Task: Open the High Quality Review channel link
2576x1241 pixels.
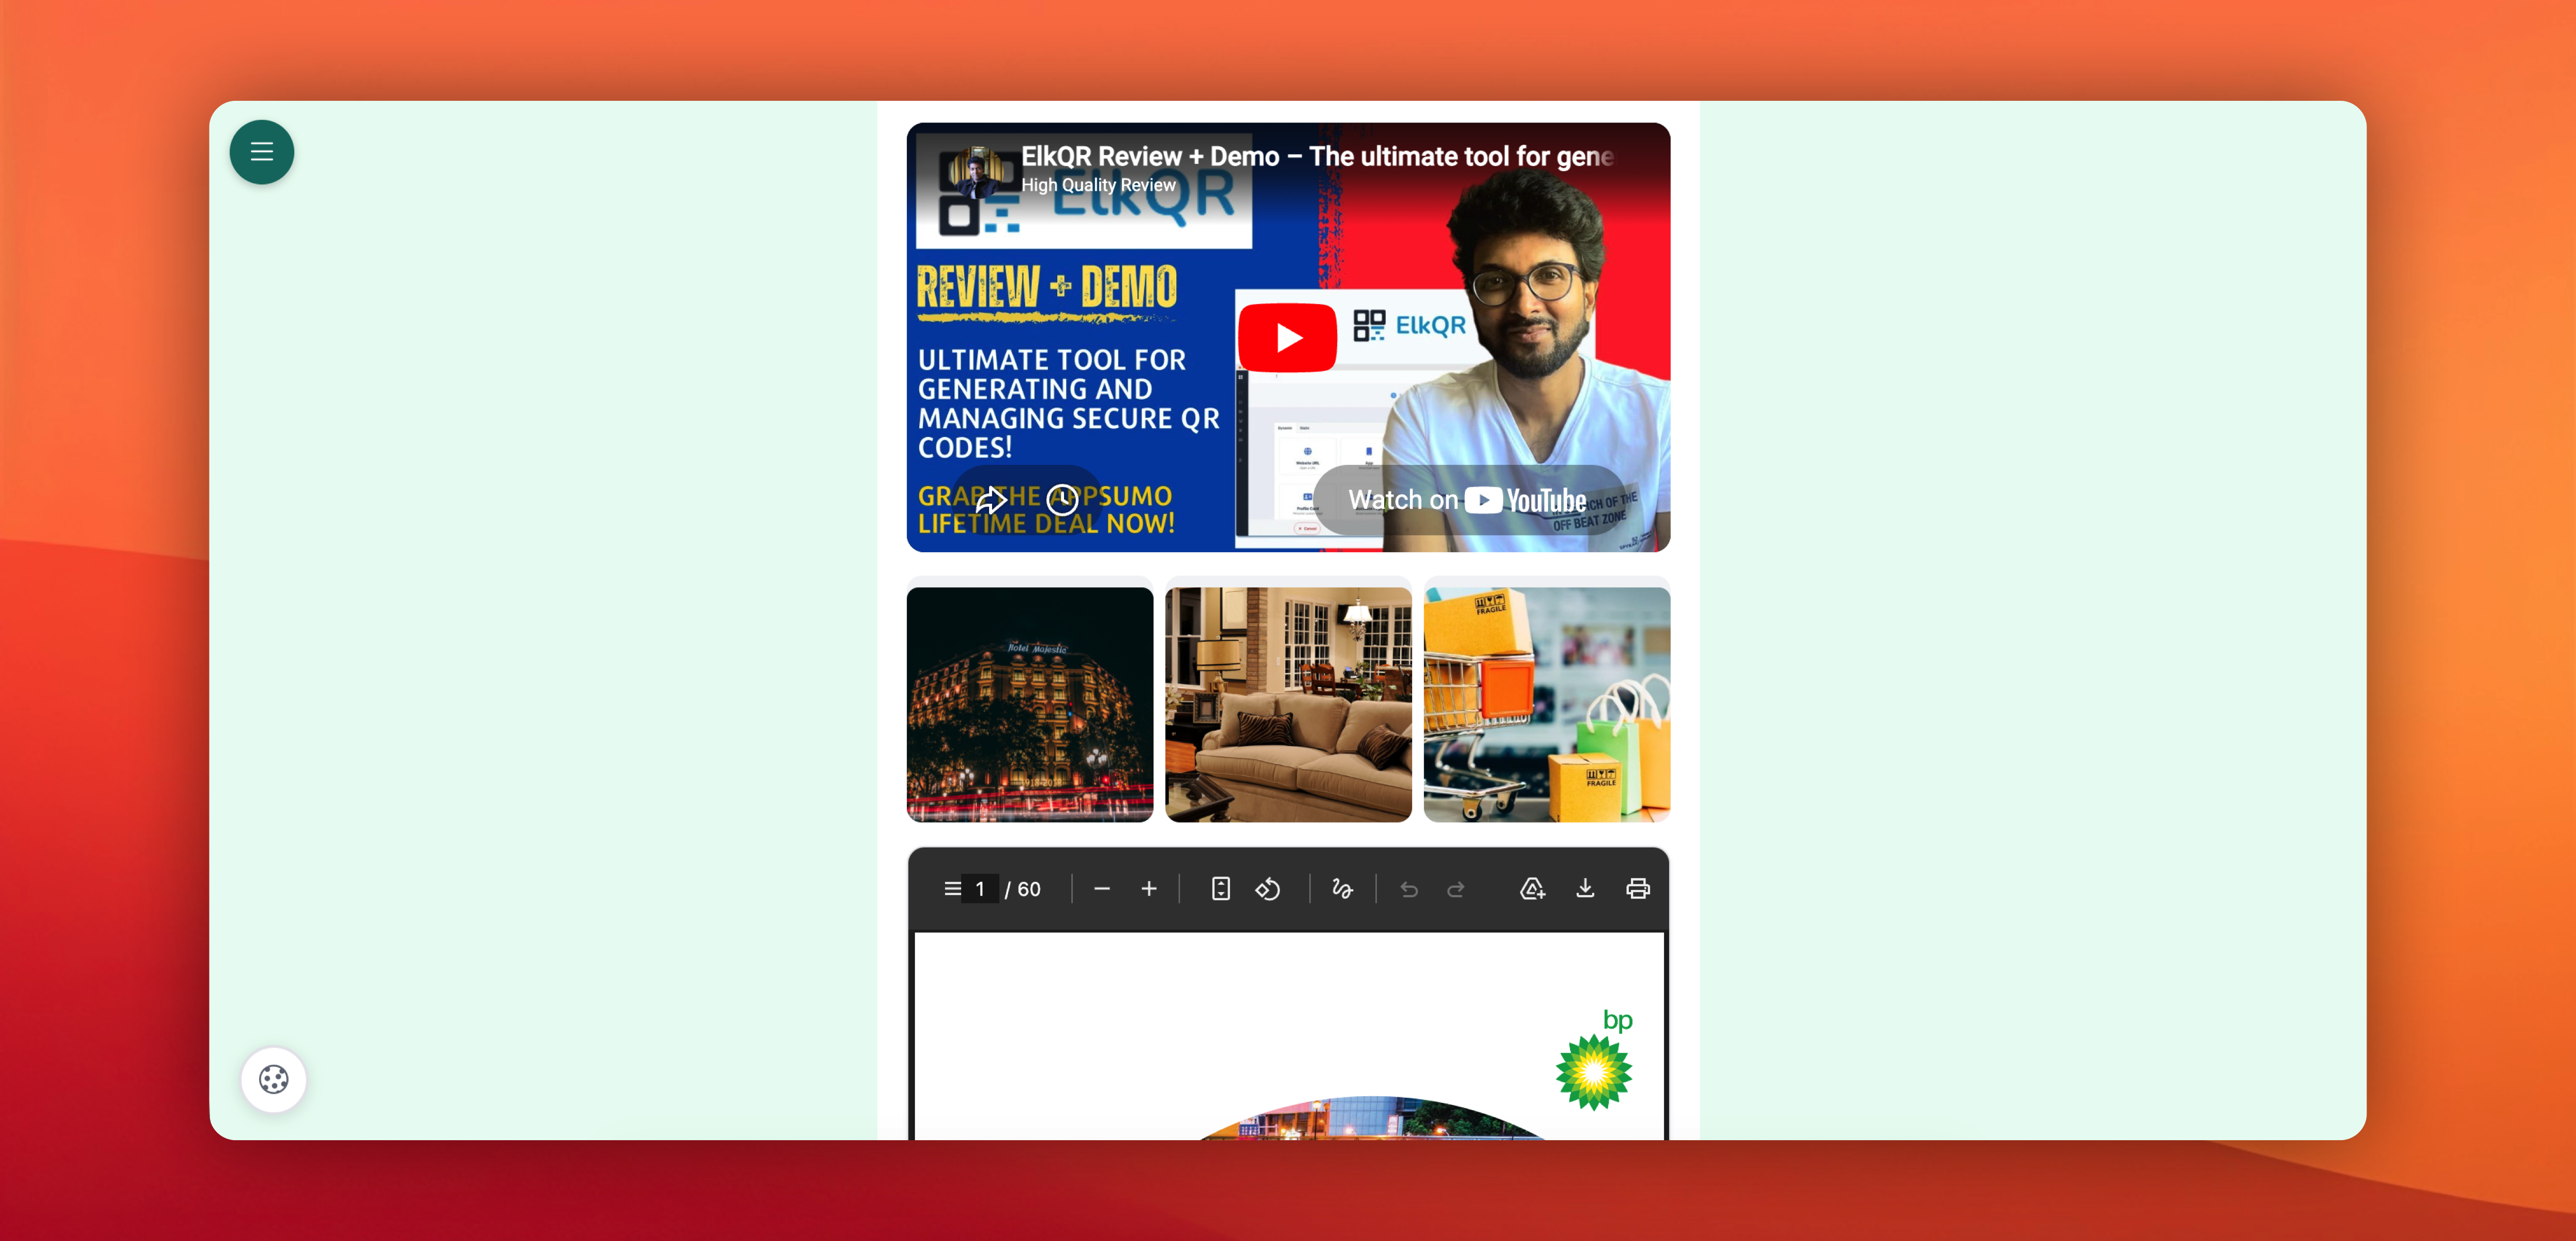Action: (1098, 185)
